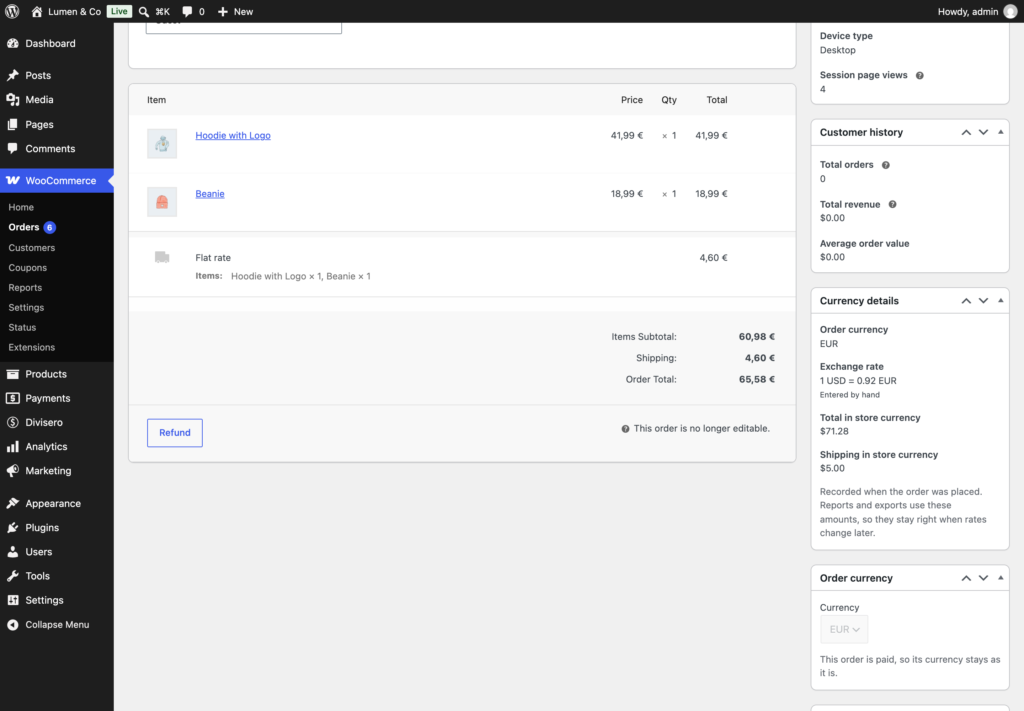1024x711 pixels.
Task: Move Currency details panel up
Action: click(x=966, y=301)
